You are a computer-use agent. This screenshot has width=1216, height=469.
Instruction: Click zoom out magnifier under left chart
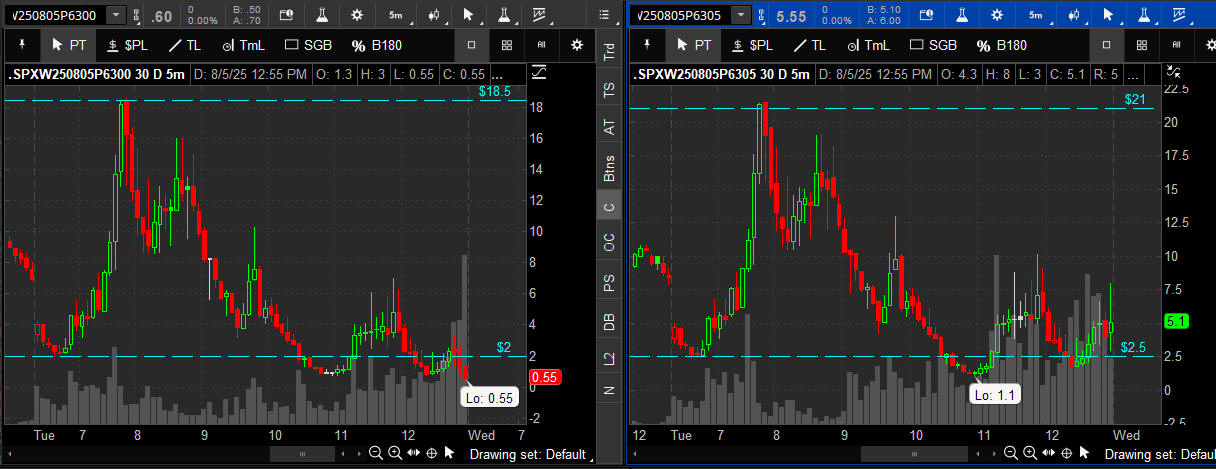click(376, 453)
